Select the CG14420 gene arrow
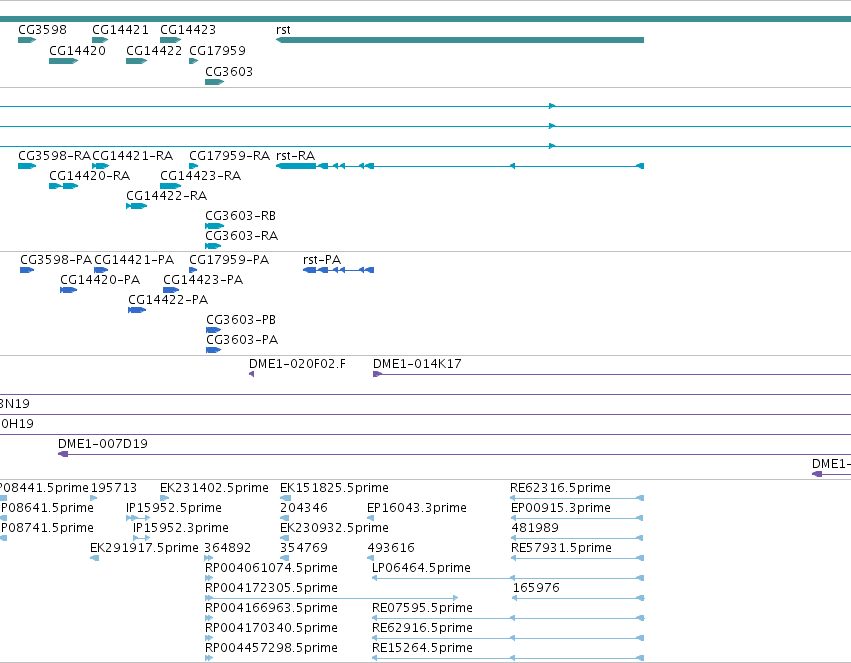 pos(63,61)
